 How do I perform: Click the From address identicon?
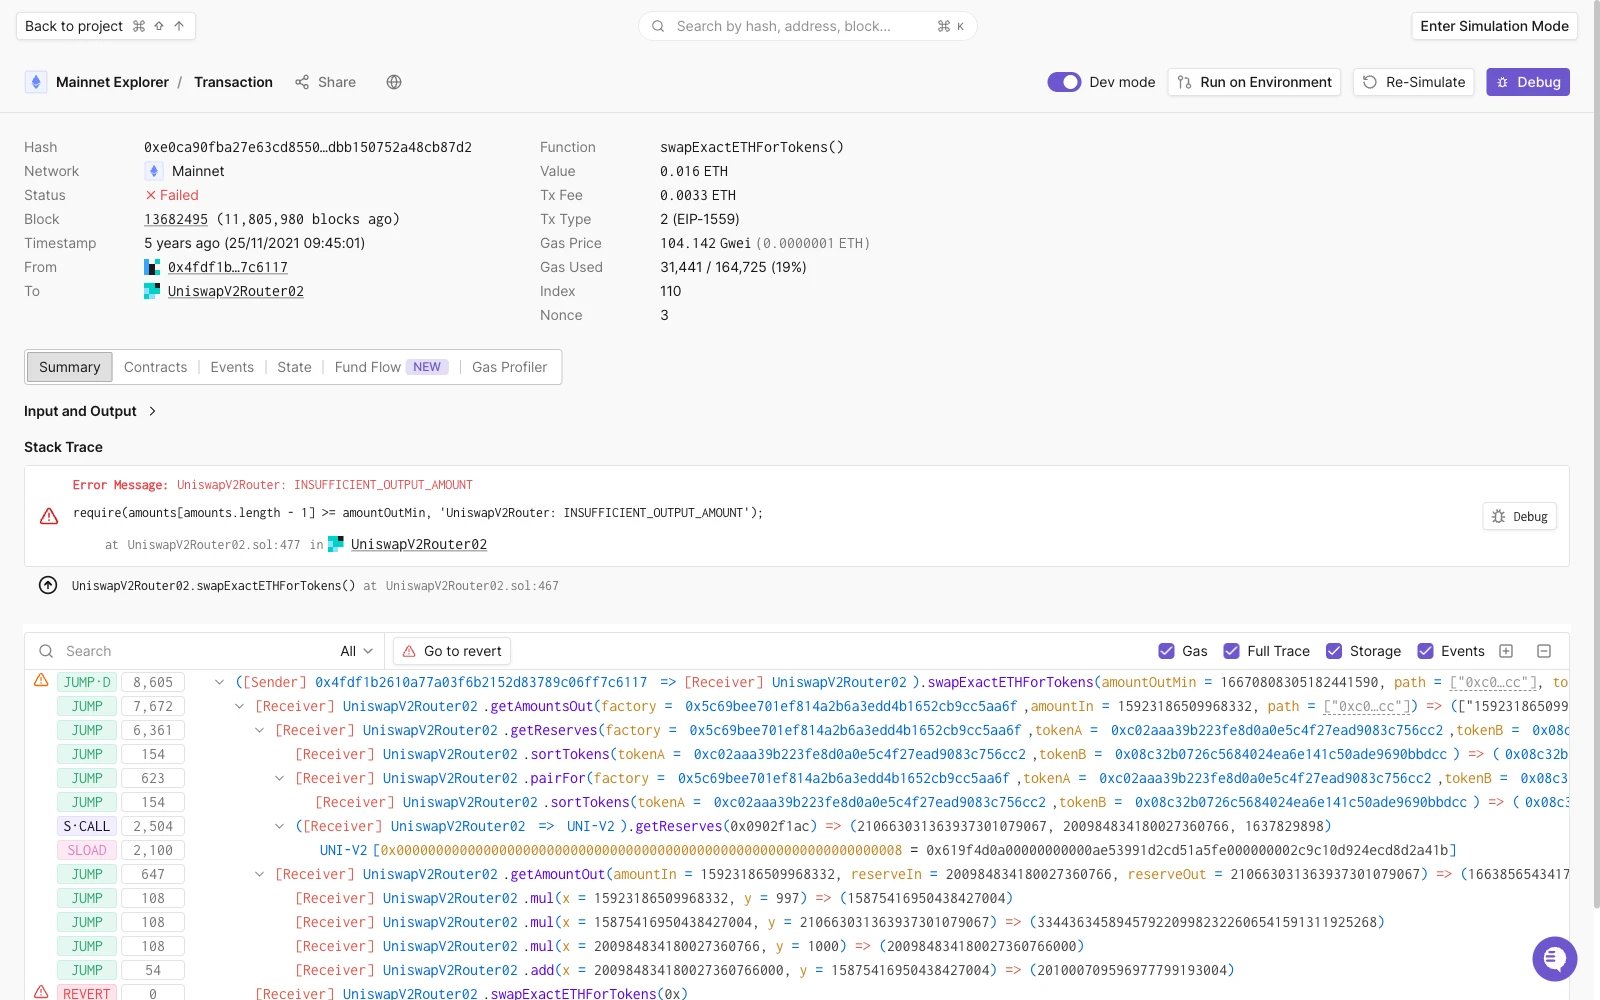click(152, 267)
